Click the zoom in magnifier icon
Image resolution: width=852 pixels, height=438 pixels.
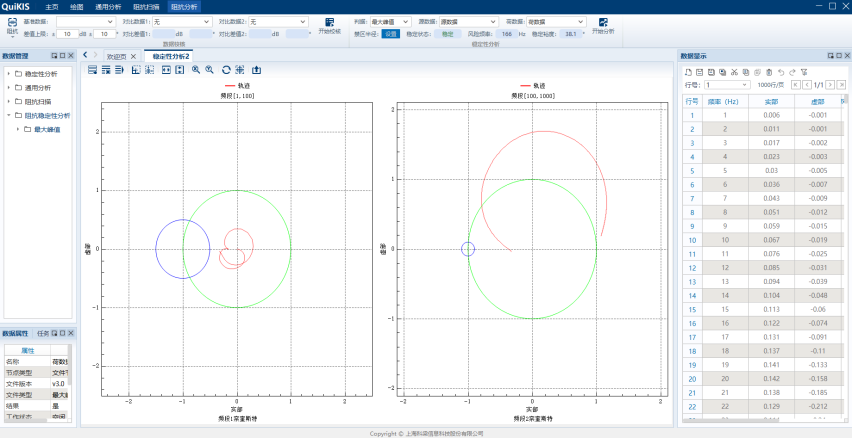click(196, 70)
